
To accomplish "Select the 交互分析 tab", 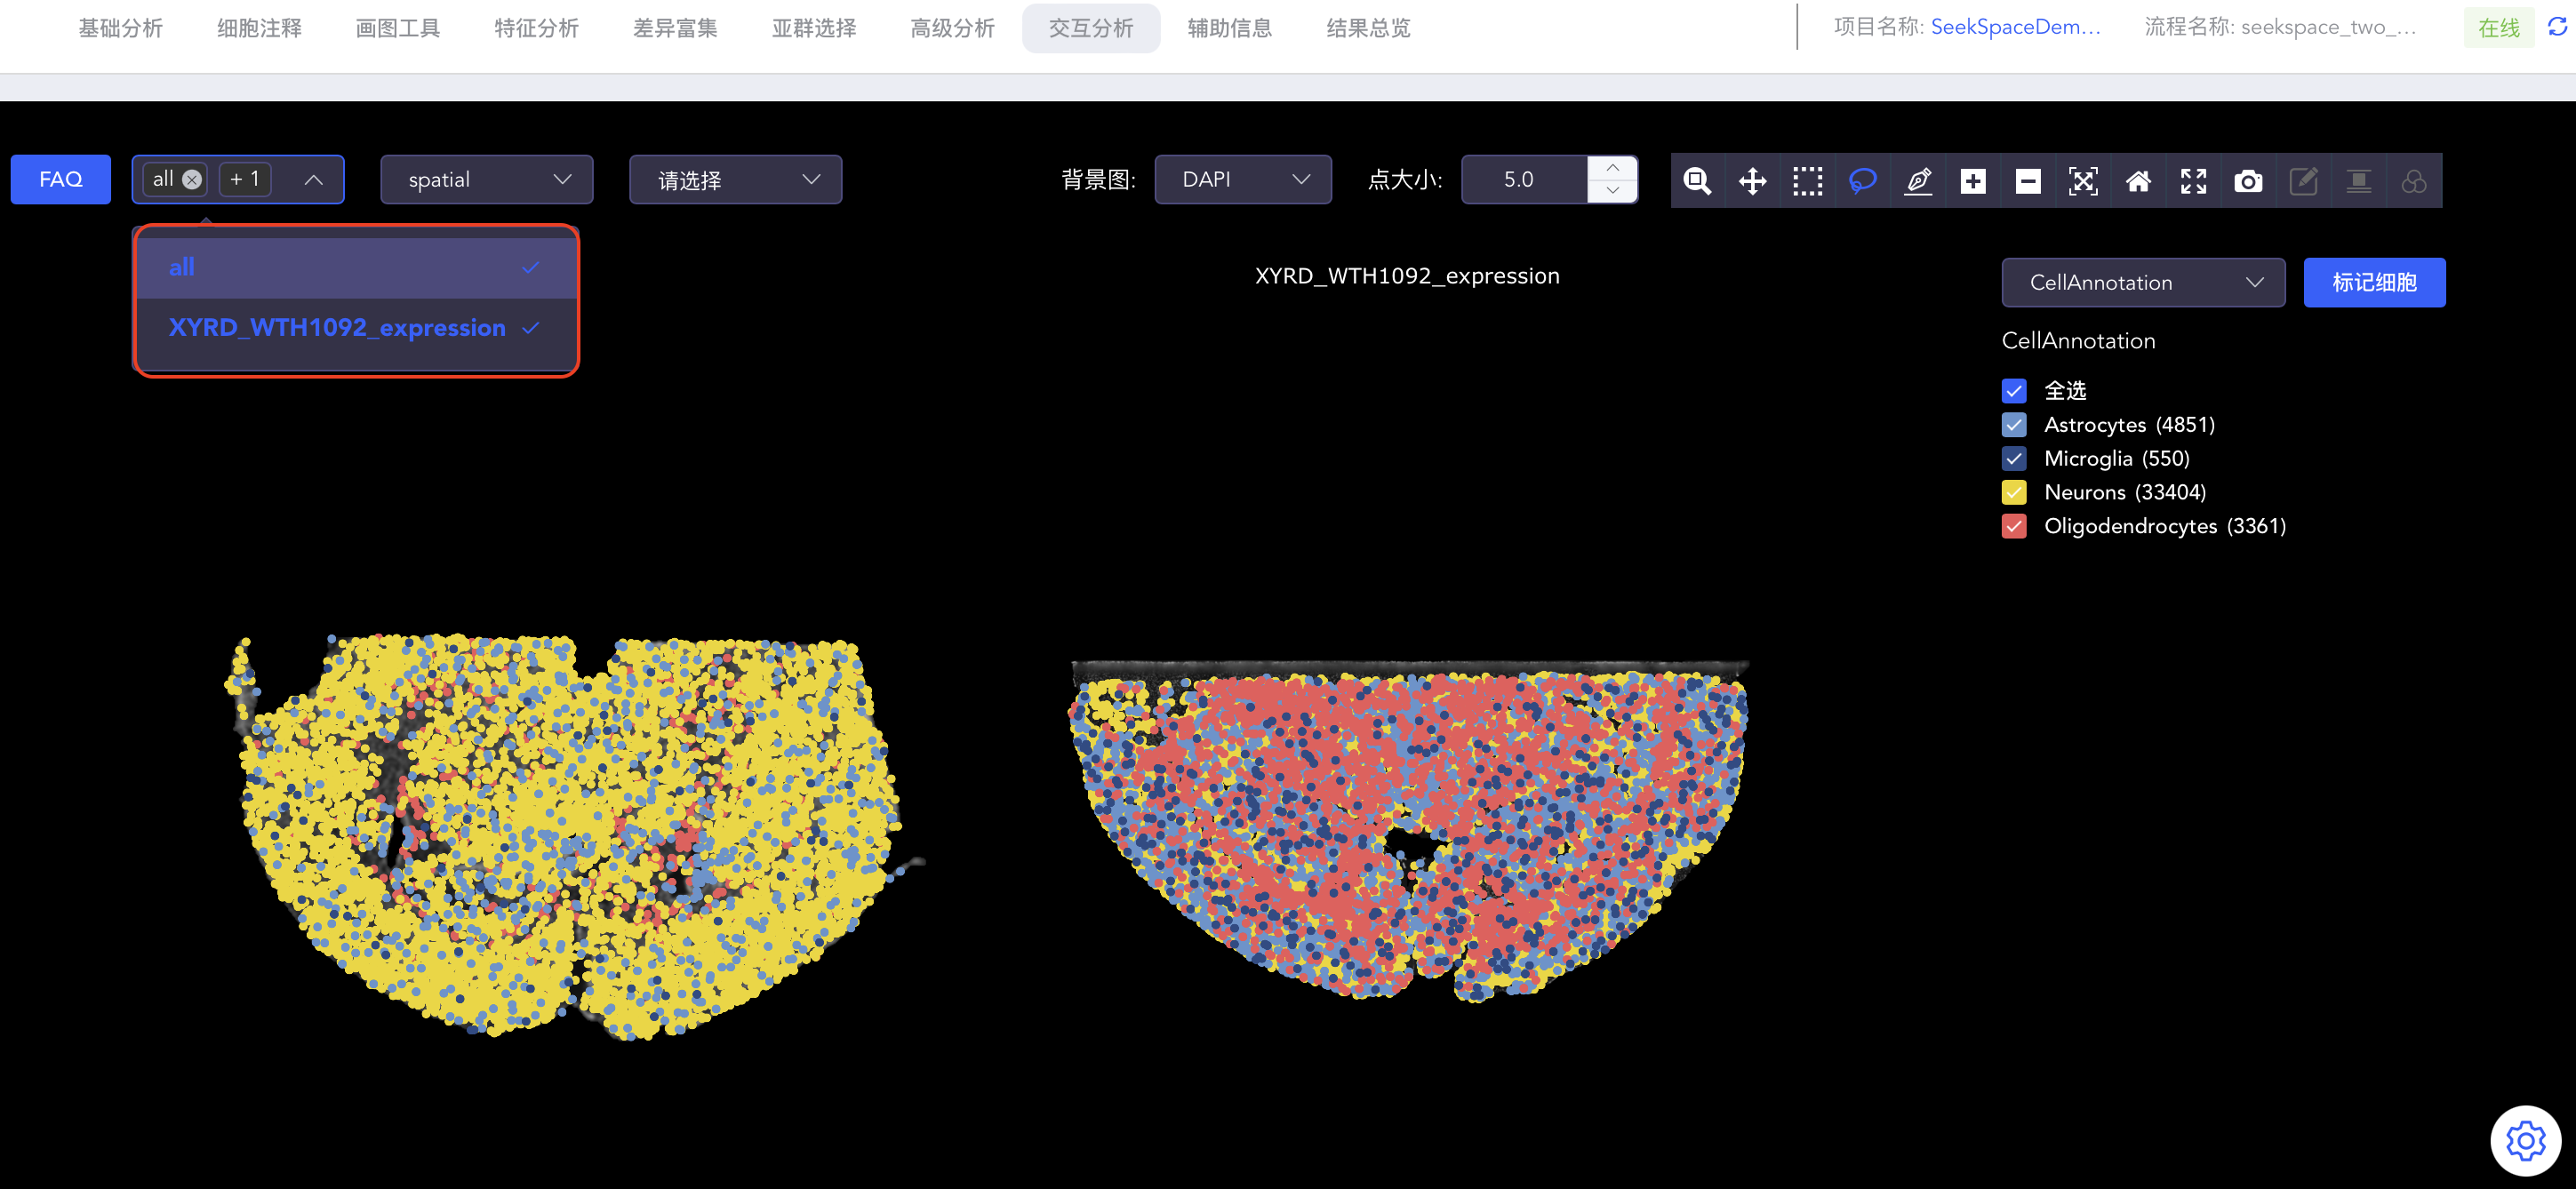I will point(1091,28).
